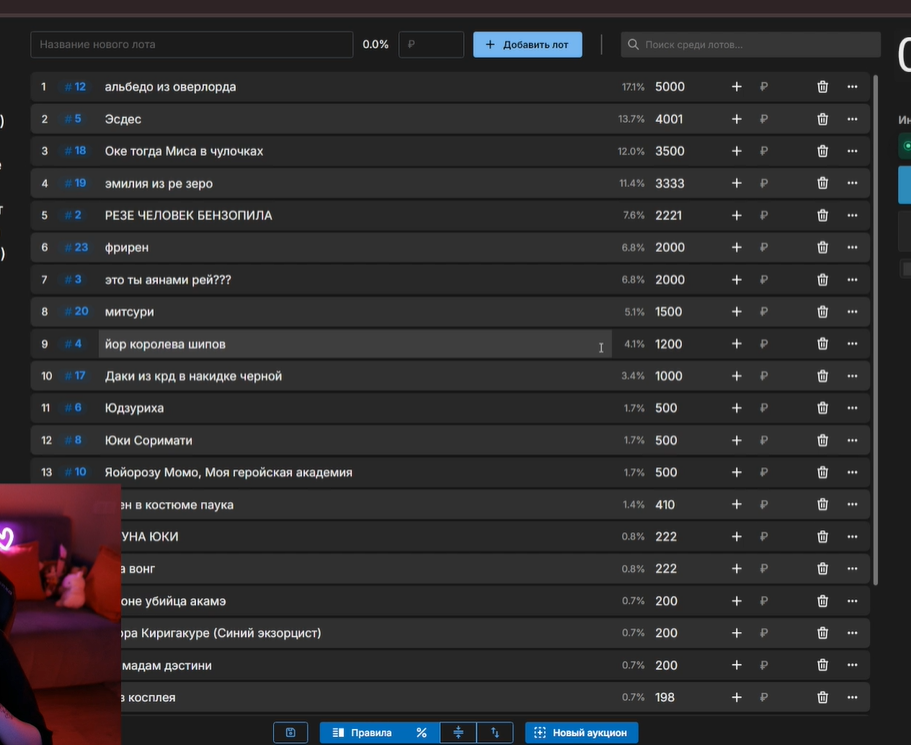The image size is (911, 745).
Task: Click ruble icon on мадам дэстини row
Action: coord(763,665)
